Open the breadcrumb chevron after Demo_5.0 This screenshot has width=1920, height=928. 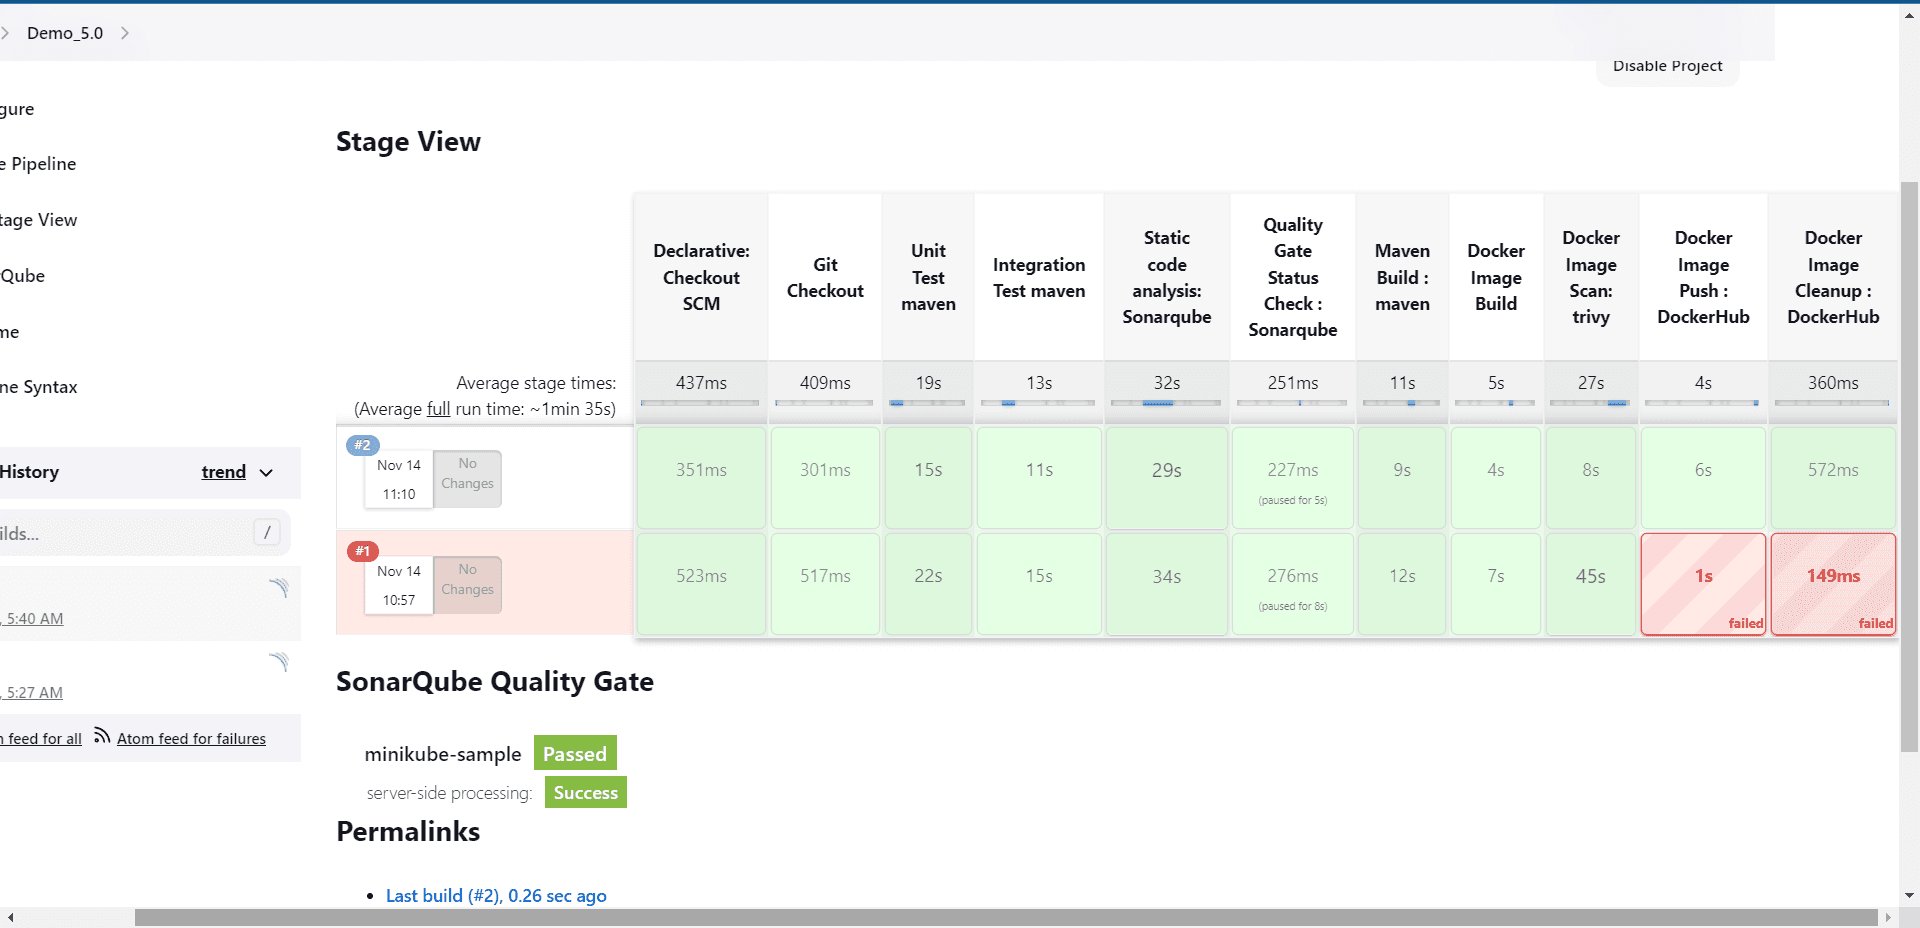[125, 33]
